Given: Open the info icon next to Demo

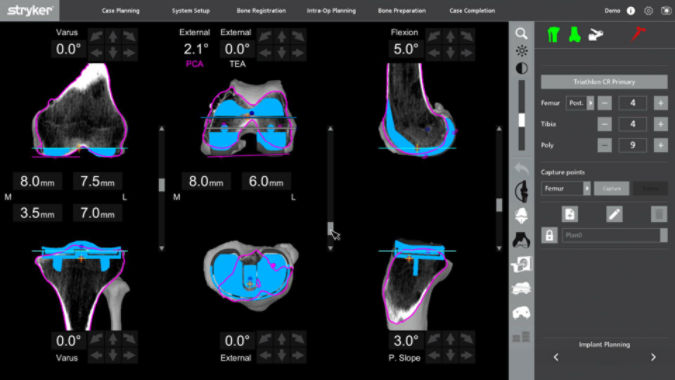Looking at the screenshot, I should 631,11.
